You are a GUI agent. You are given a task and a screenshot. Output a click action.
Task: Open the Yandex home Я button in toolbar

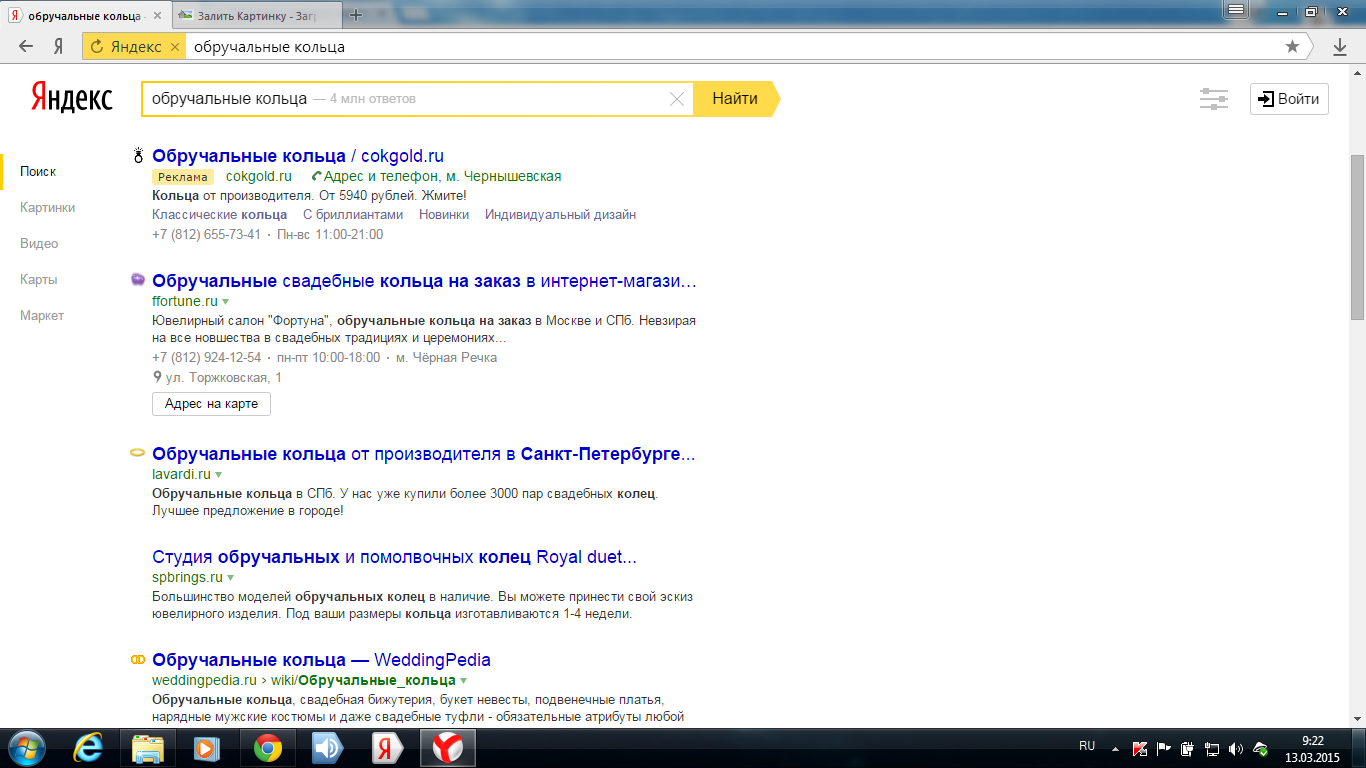(58, 46)
